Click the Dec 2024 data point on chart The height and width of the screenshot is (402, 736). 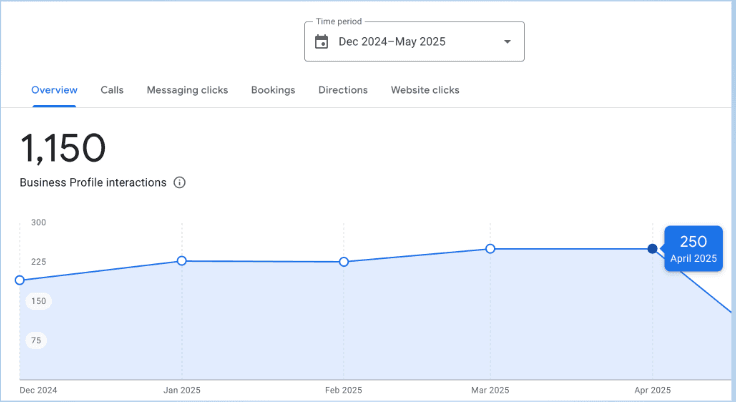click(x=20, y=280)
